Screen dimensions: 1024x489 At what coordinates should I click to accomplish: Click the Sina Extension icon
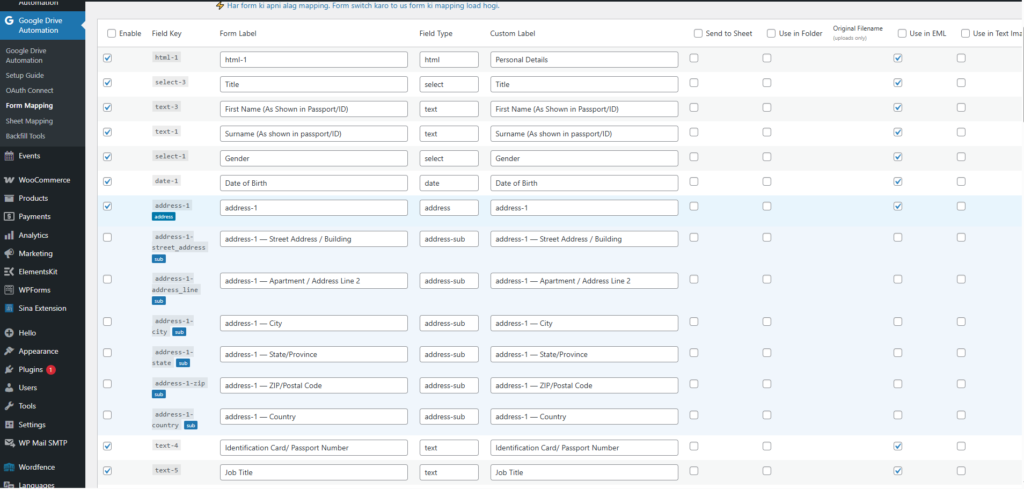(9, 308)
